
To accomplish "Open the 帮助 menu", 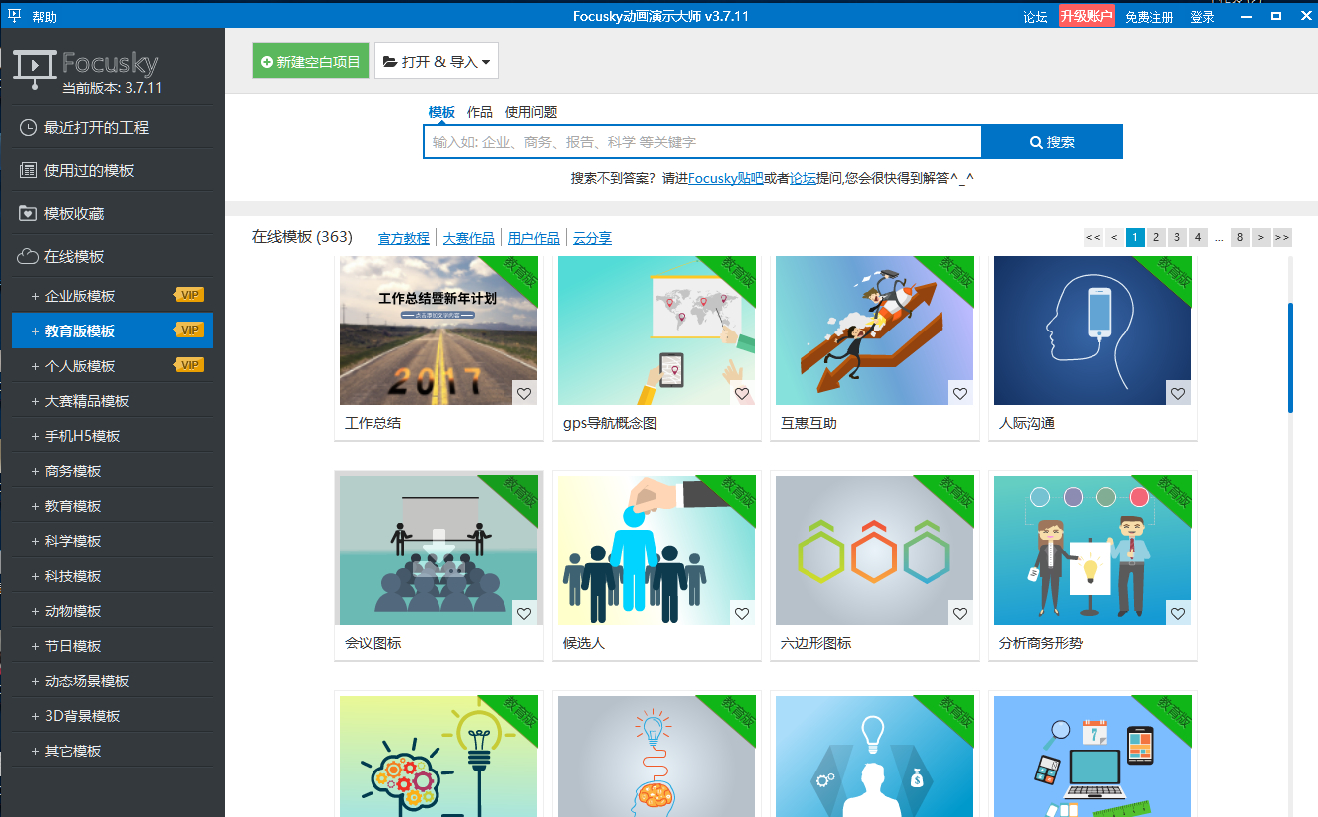I will pyautogui.click(x=45, y=17).
